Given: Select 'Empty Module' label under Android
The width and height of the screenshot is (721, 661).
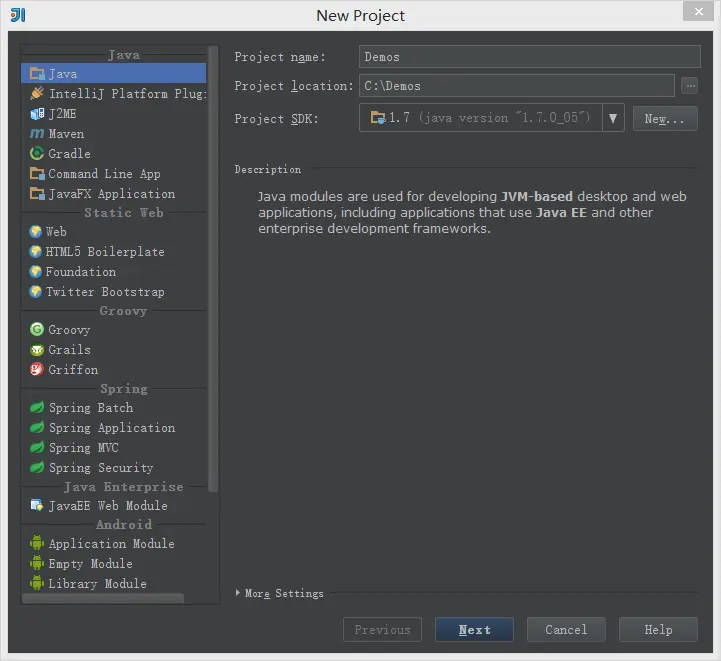Looking at the screenshot, I should pos(91,564).
